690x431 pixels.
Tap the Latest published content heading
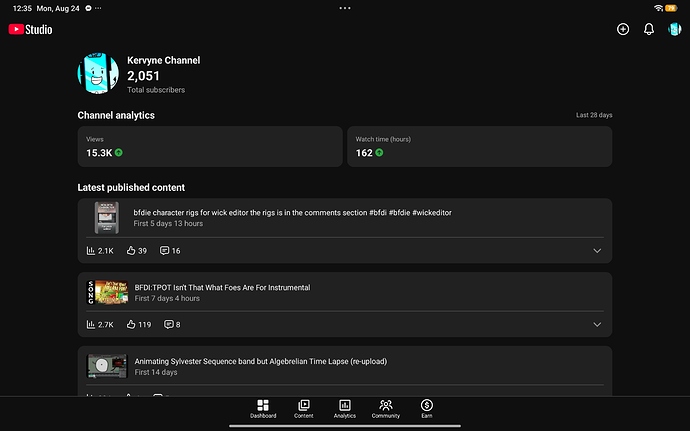pyautogui.click(x=131, y=188)
